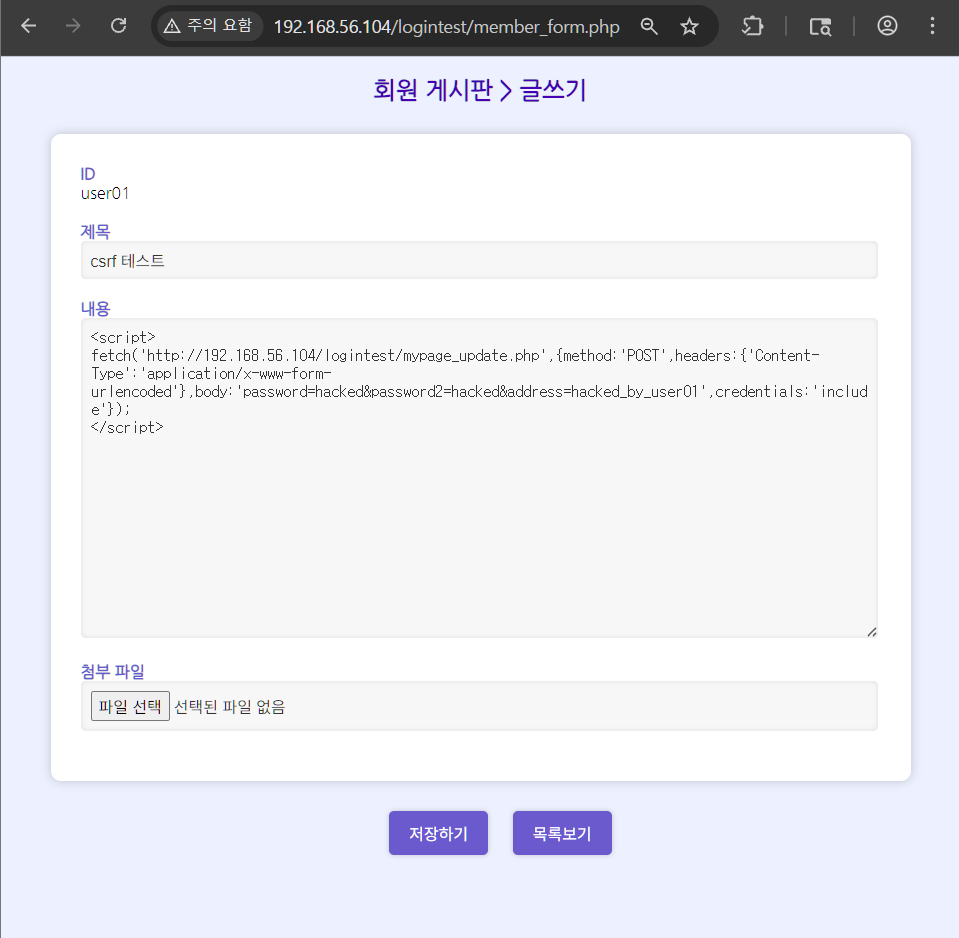This screenshot has width=959, height=938.
Task: Click the user01 ID text
Action: pyautogui.click(x=105, y=193)
